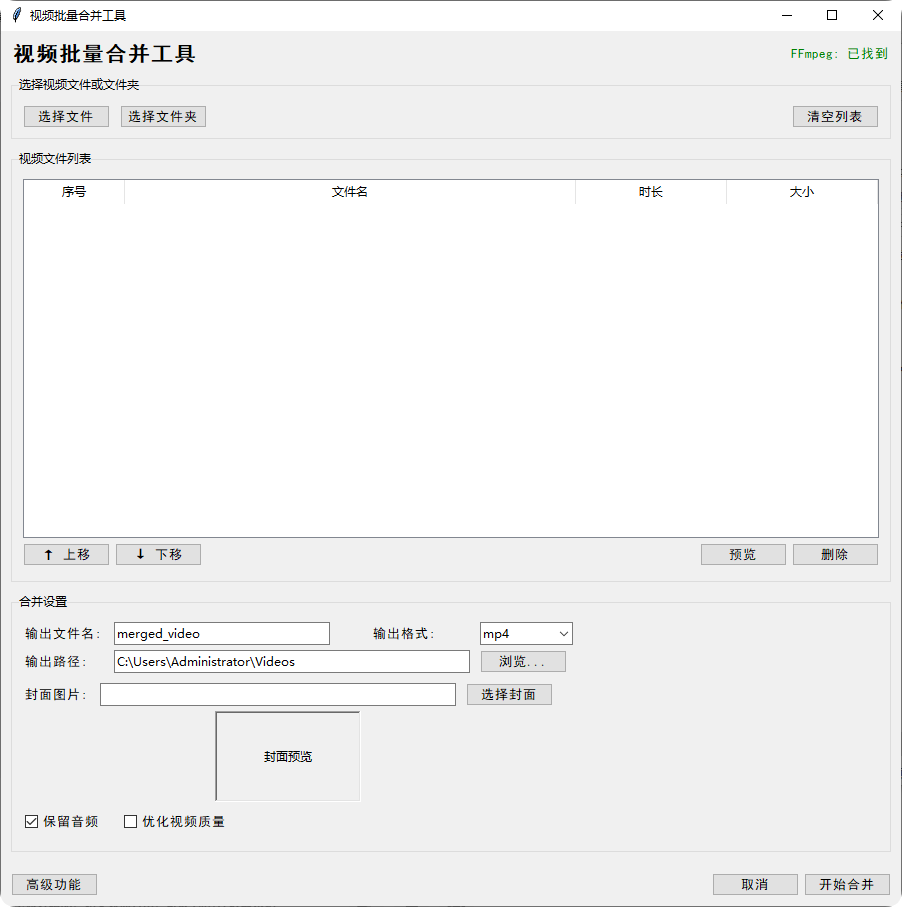The image size is (902, 907).
Task: Click the 选择文件夹 button
Action: [163, 116]
